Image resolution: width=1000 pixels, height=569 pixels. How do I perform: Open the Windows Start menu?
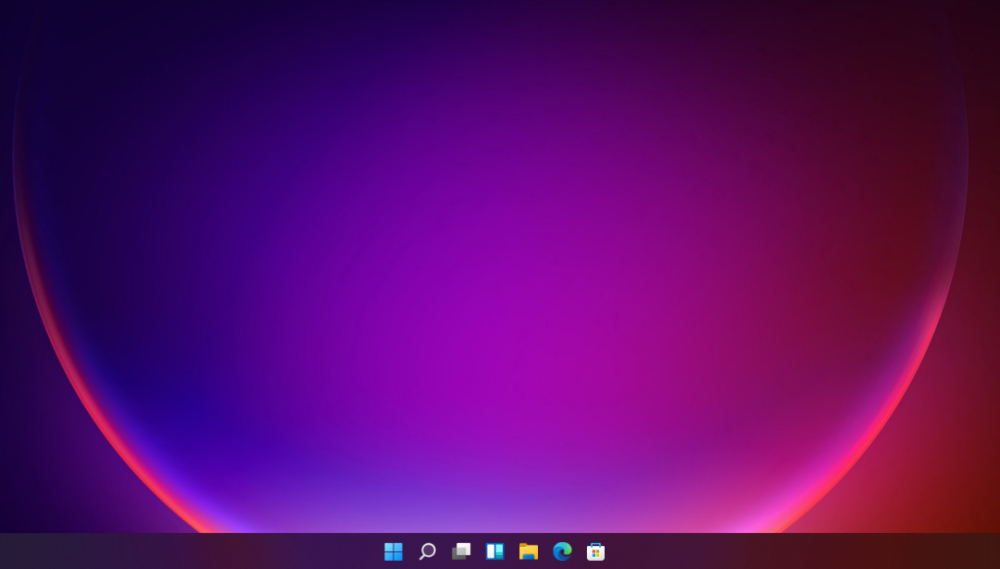click(393, 551)
